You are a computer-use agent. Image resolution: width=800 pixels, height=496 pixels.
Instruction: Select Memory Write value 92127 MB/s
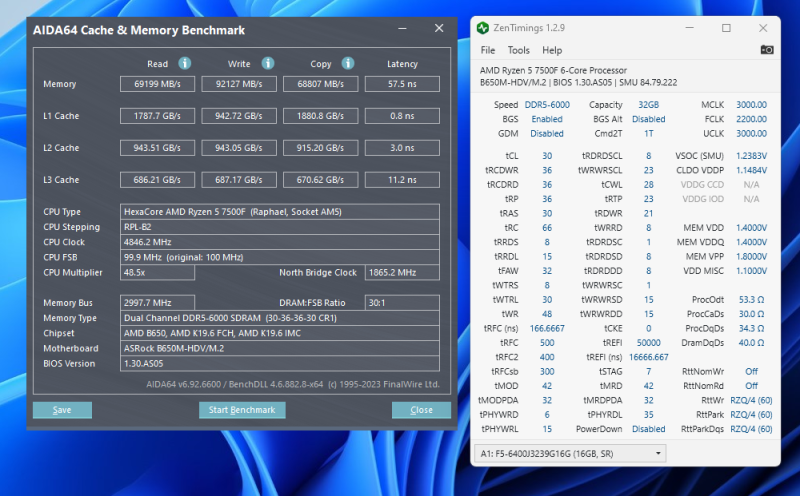[x=239, y=84]
